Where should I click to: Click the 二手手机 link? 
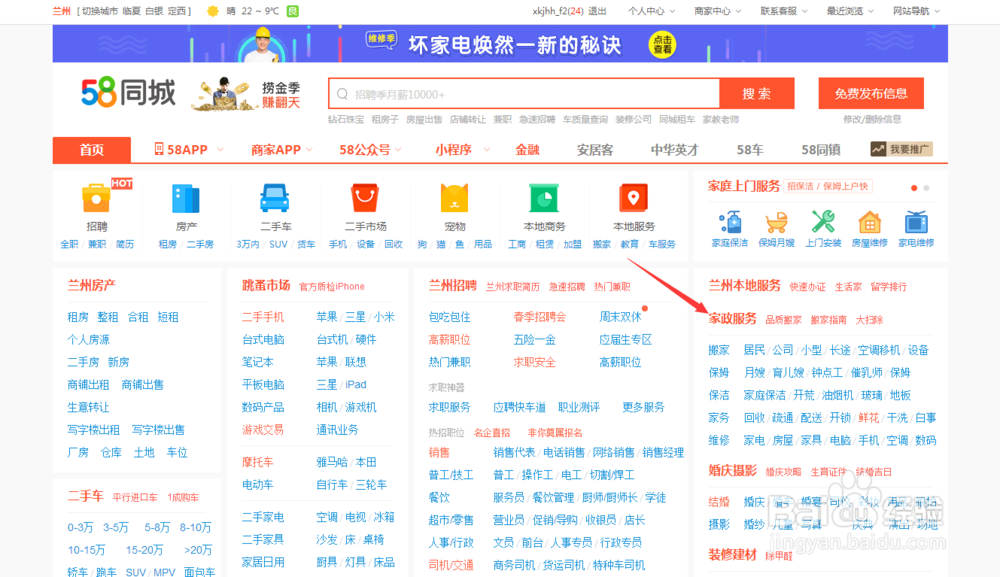pyautogui.click(x=263, y=317)
